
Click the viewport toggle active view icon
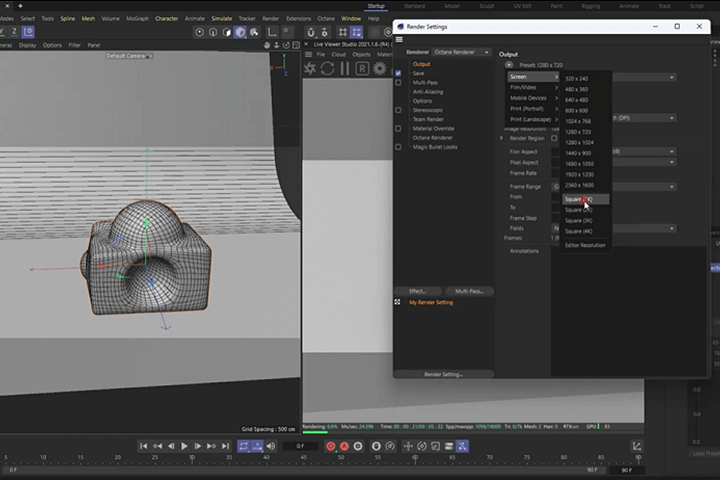click(296, 45)
